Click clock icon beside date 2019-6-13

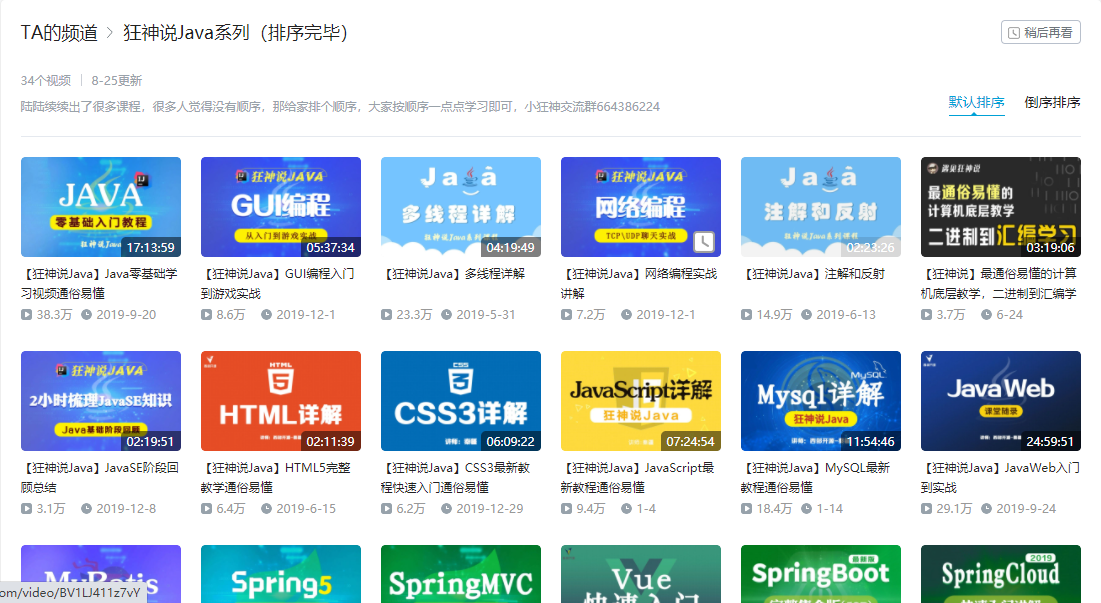click(807, 314)
